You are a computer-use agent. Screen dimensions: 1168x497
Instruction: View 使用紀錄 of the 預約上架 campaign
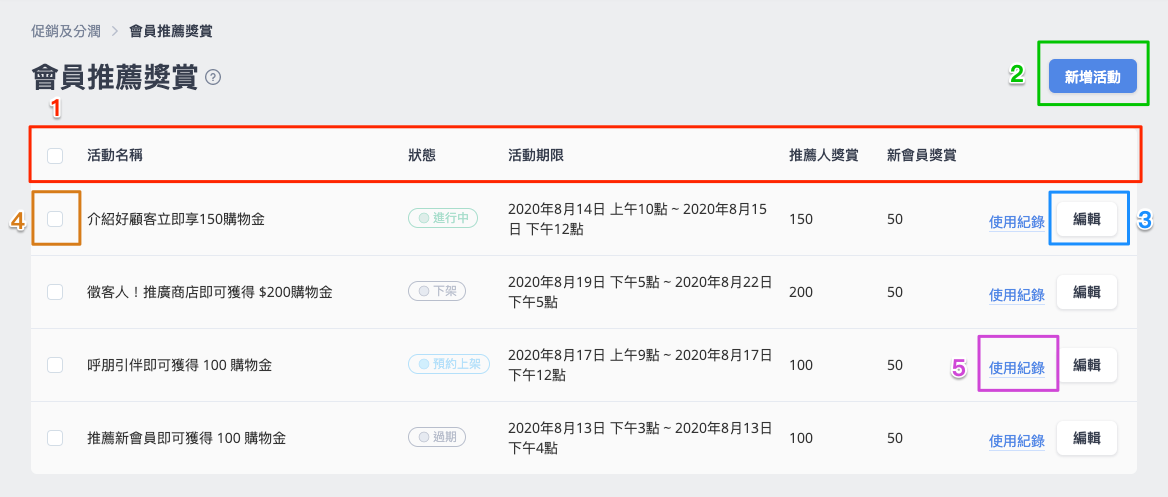tap(1017, 367)
